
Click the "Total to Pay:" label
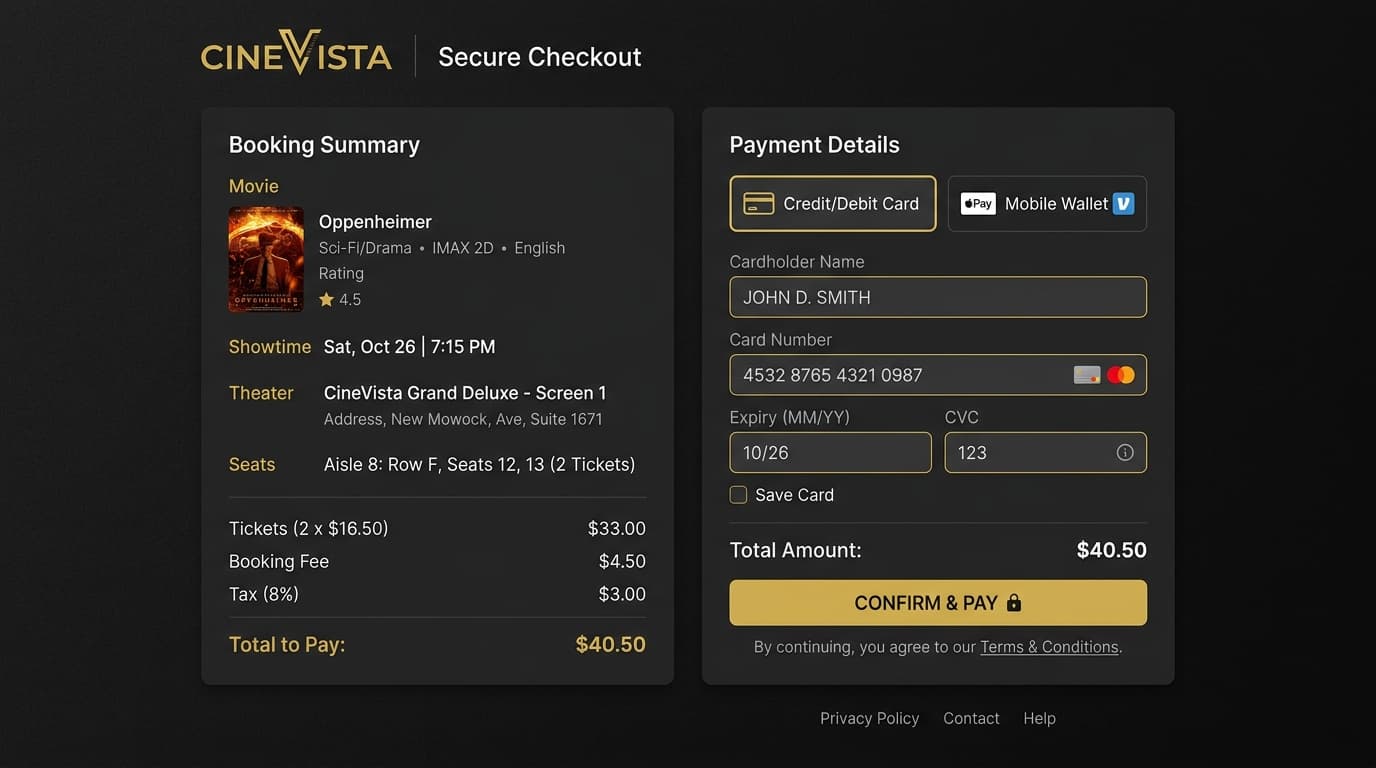[287, 644]
